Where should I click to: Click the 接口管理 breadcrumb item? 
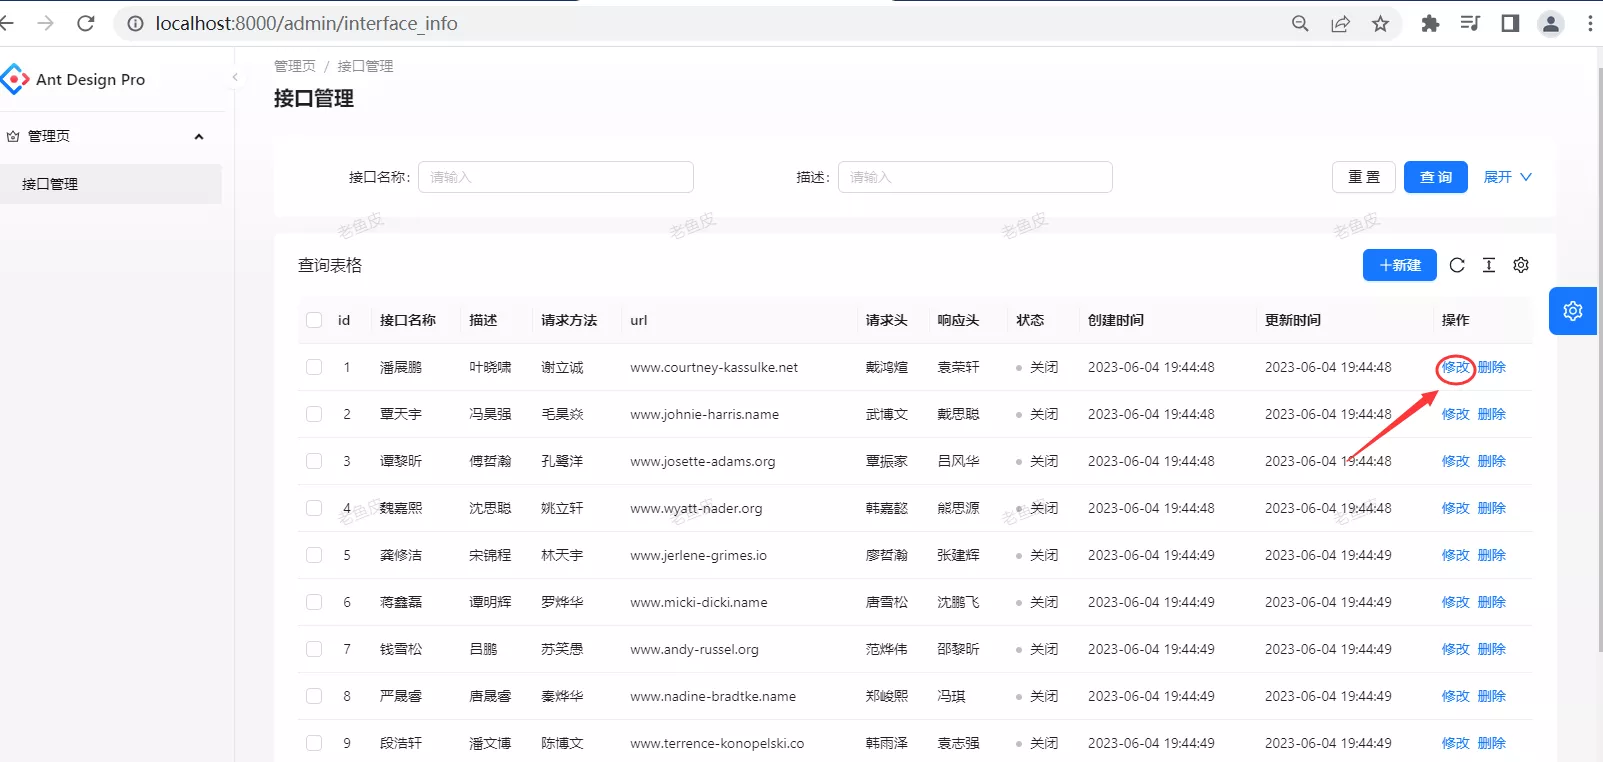[x=365, y=66]
